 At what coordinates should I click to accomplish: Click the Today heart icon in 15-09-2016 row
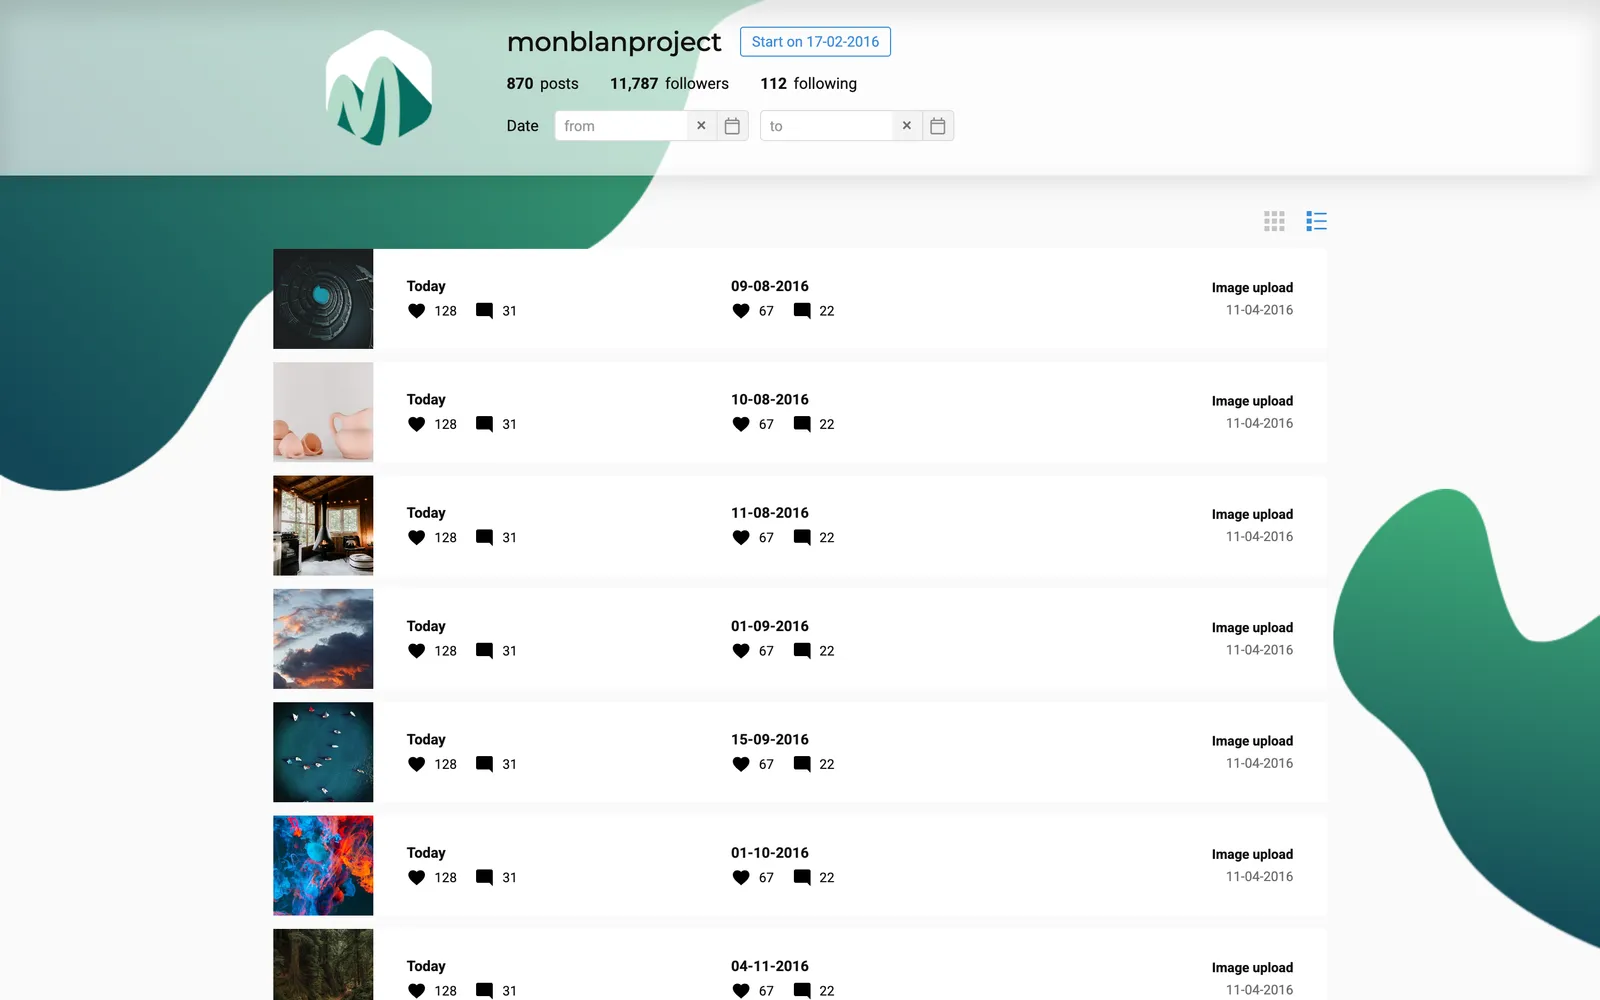click(x=417, y=764)
